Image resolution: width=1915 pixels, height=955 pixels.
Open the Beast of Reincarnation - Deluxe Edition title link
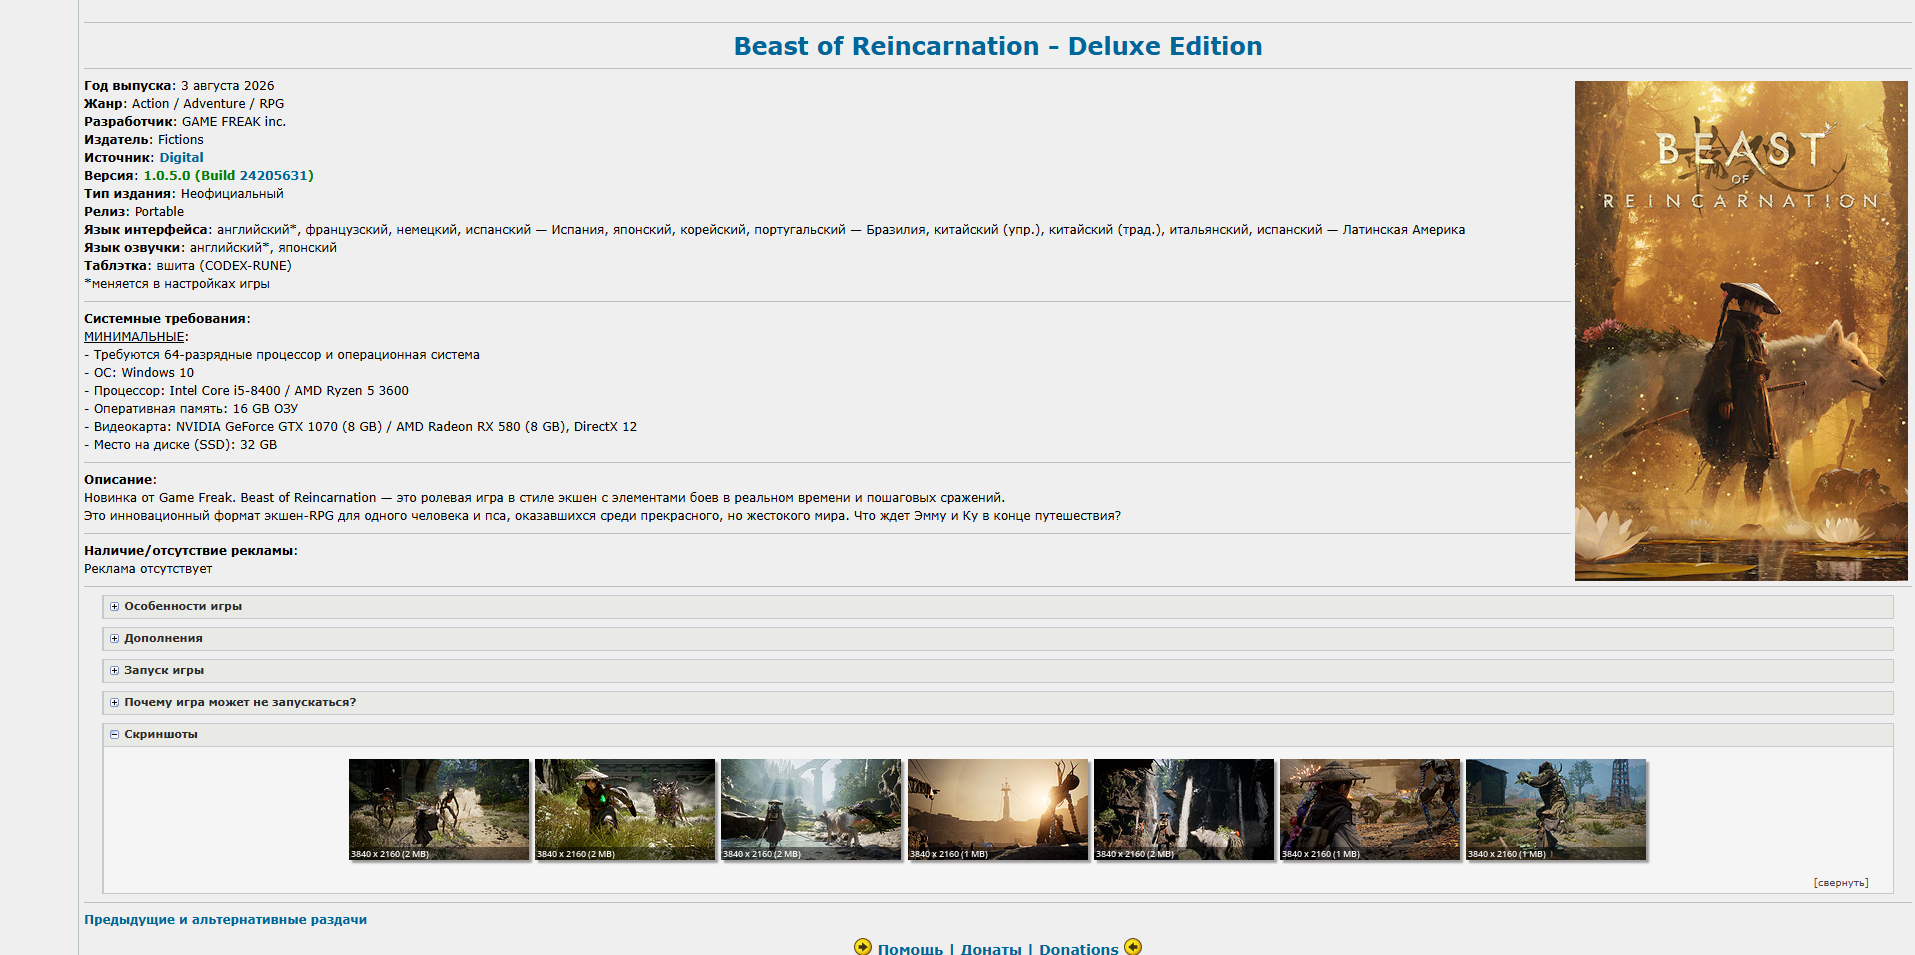998,46
